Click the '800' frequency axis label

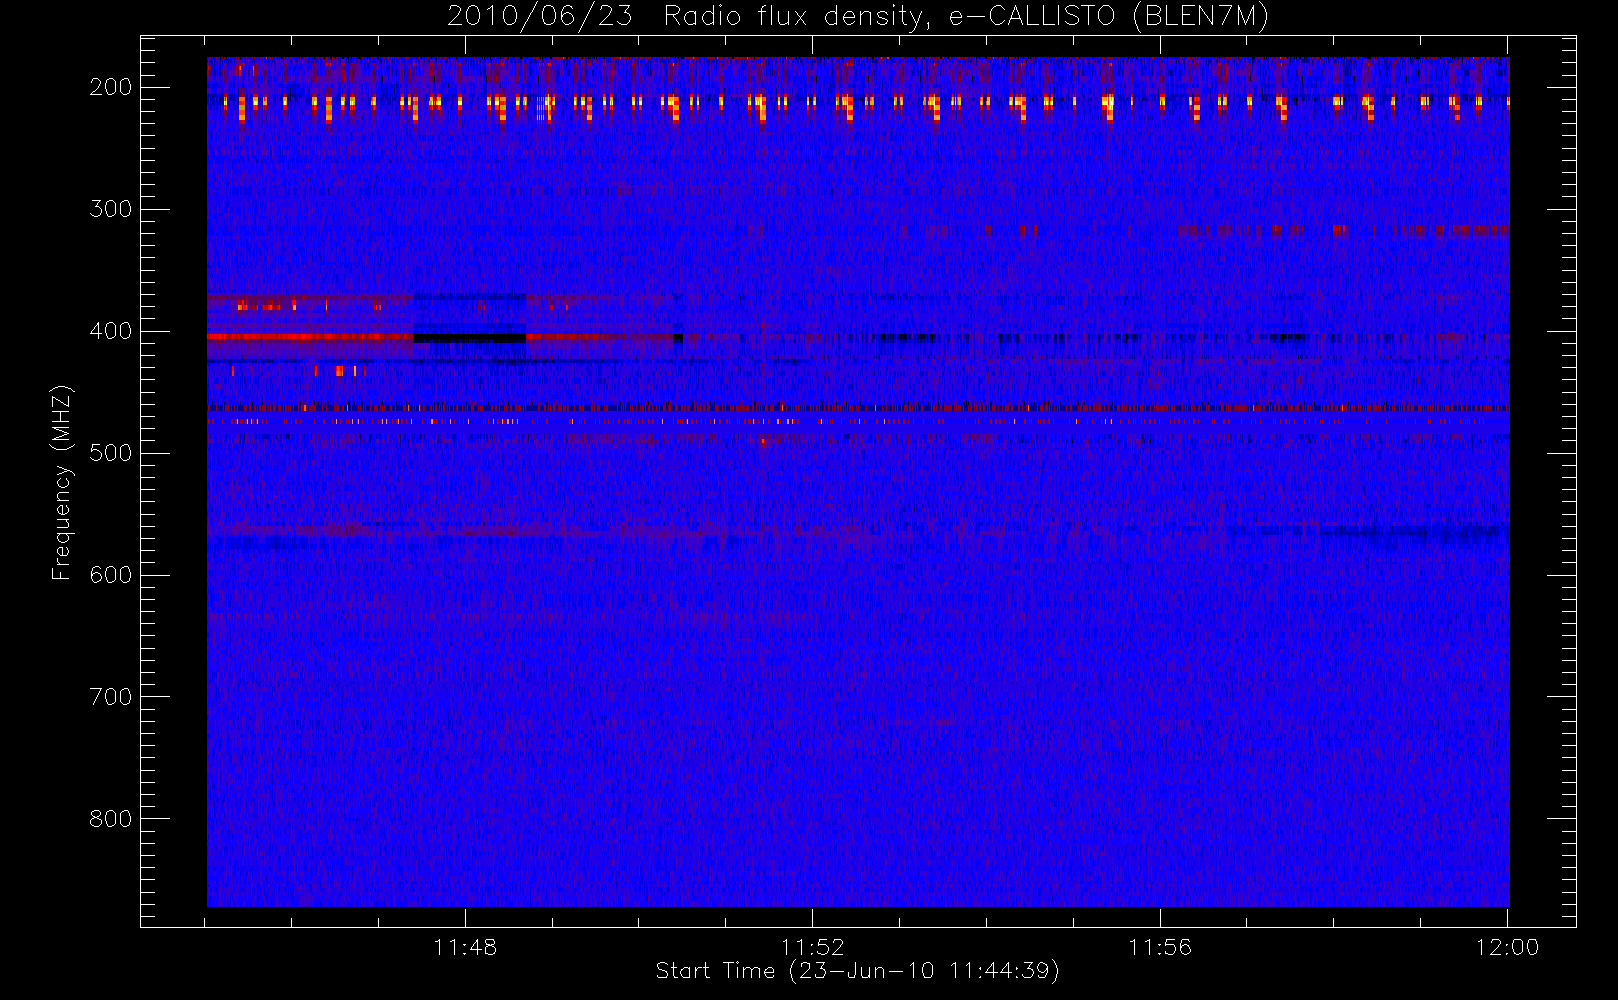pos(110,819)
